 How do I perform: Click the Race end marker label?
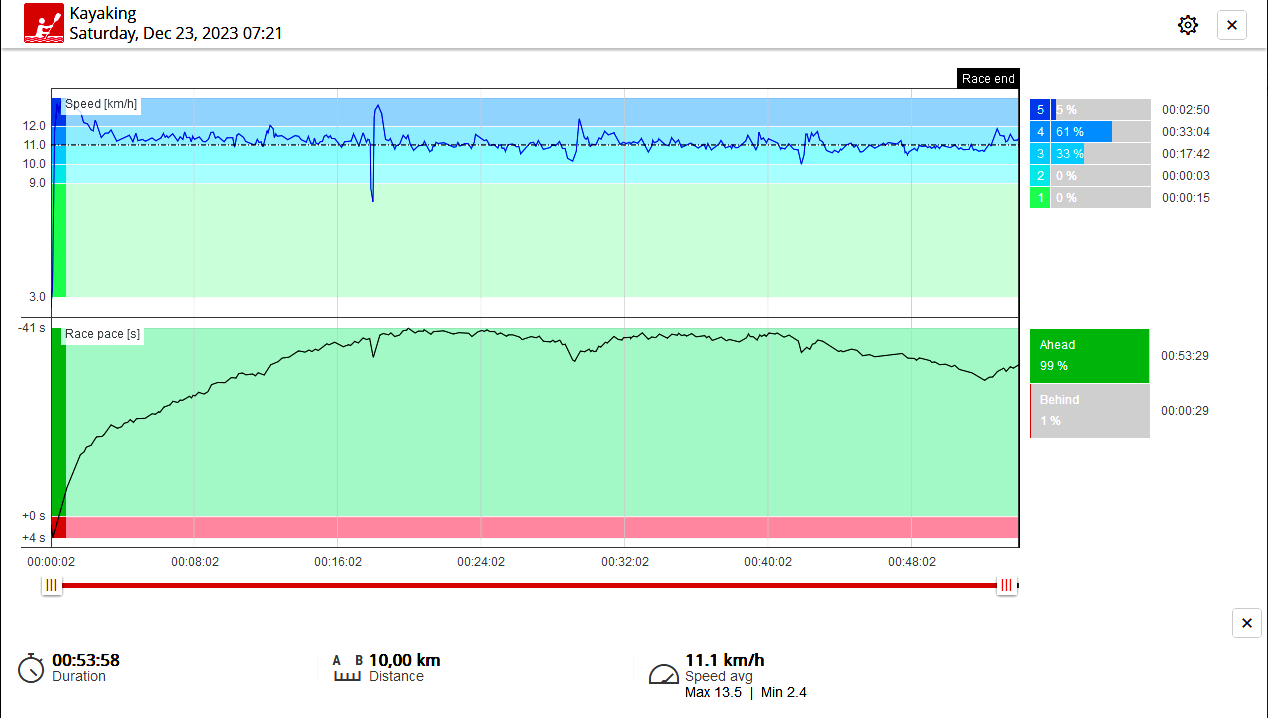coord(987,79)
